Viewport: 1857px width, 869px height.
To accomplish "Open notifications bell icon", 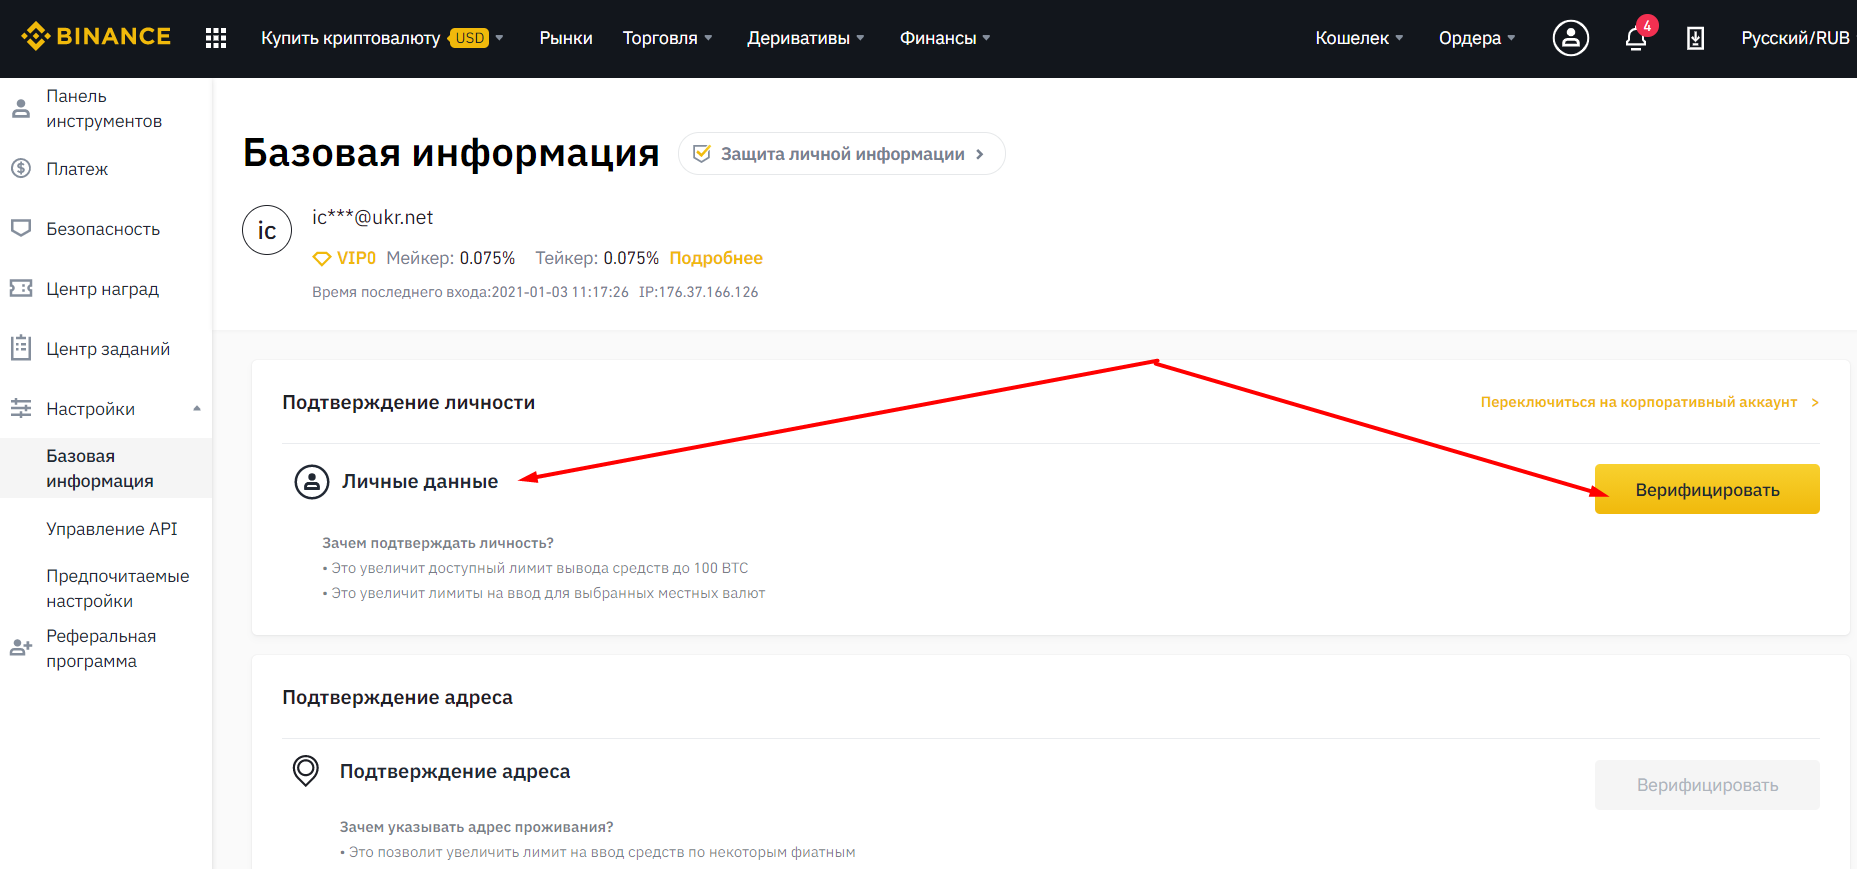I will [x=1636, y=39].
